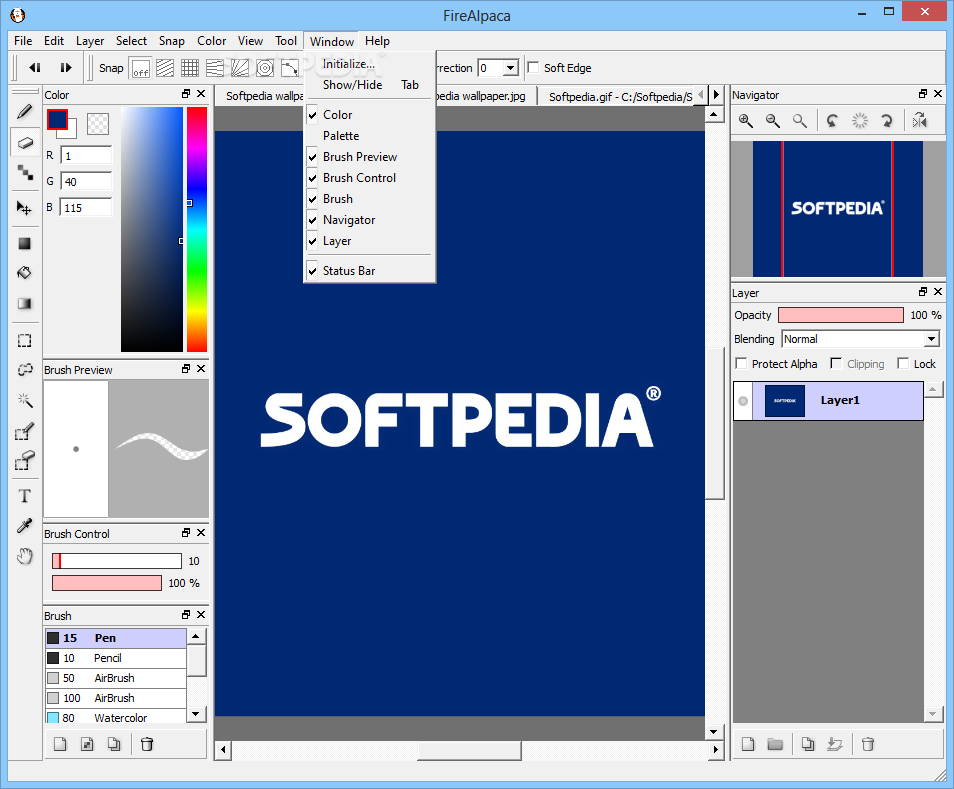The height and width of the screenshot is (789, 954).
Task: Click Undo arrow in the toolbar
Action: 35,68
